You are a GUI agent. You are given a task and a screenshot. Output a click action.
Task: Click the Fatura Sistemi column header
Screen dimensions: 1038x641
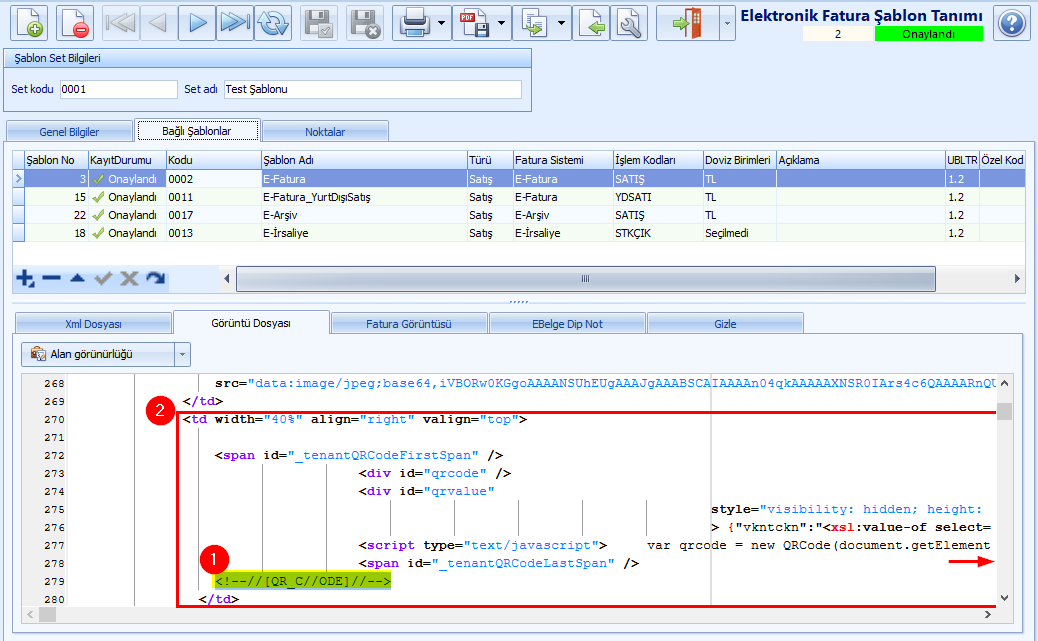[x=563, y=160]
